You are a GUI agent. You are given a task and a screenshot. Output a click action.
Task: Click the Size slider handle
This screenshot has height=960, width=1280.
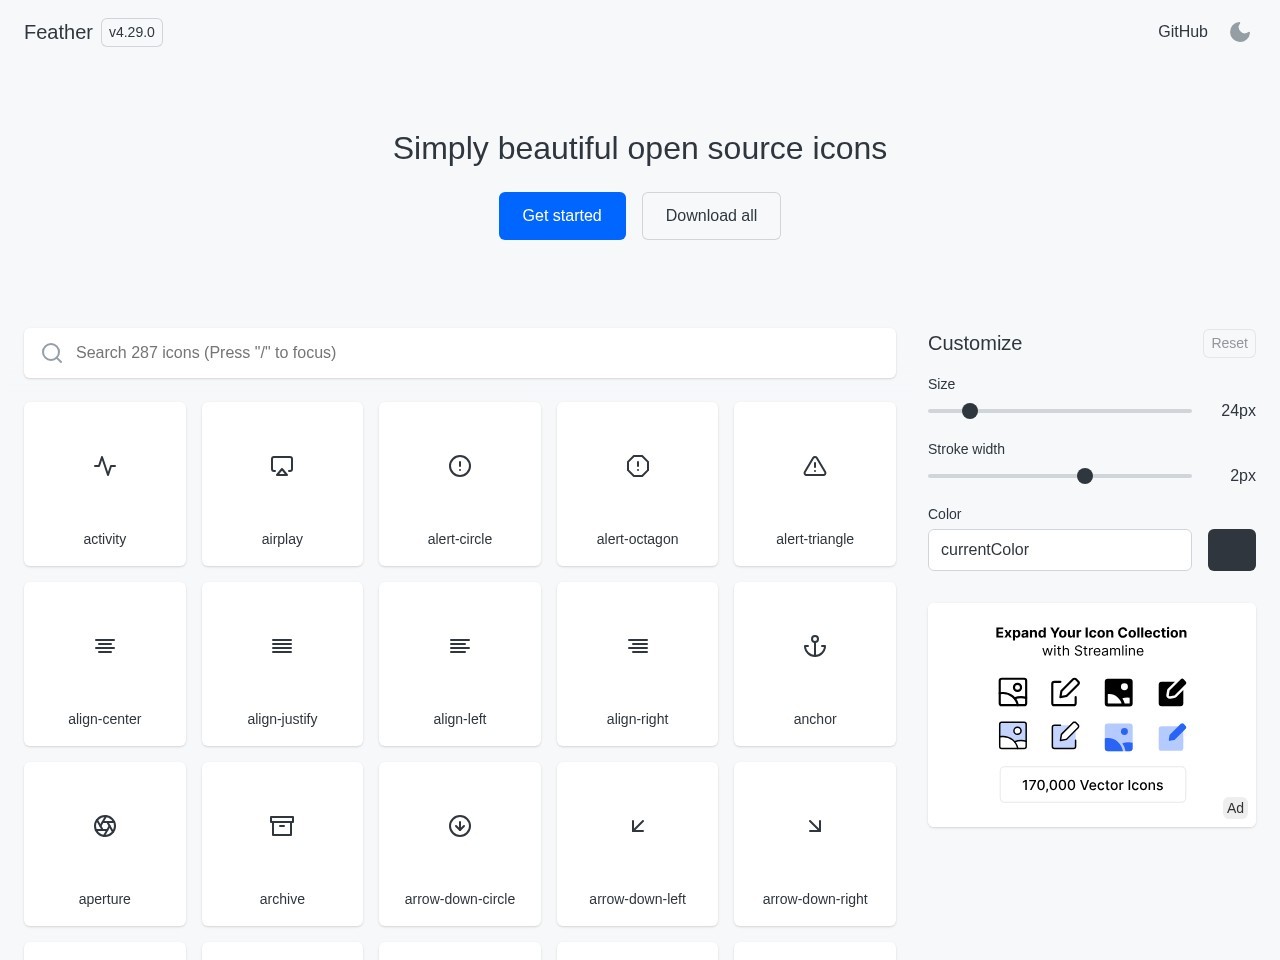tap(970, 411)
